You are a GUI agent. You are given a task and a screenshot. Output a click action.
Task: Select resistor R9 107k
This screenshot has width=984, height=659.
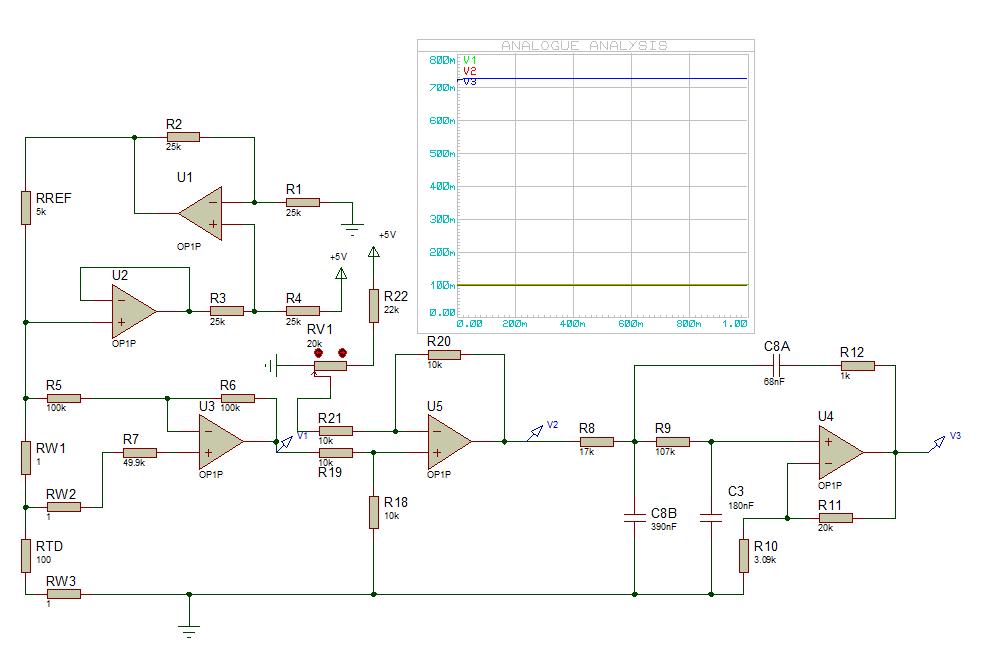click(x=673, y=442)
